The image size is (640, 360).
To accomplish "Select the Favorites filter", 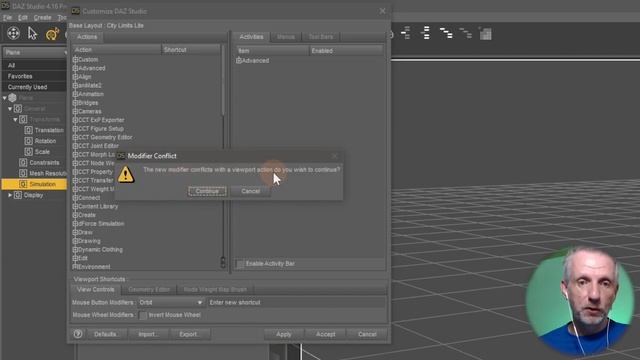I will (x=34, y=76).
